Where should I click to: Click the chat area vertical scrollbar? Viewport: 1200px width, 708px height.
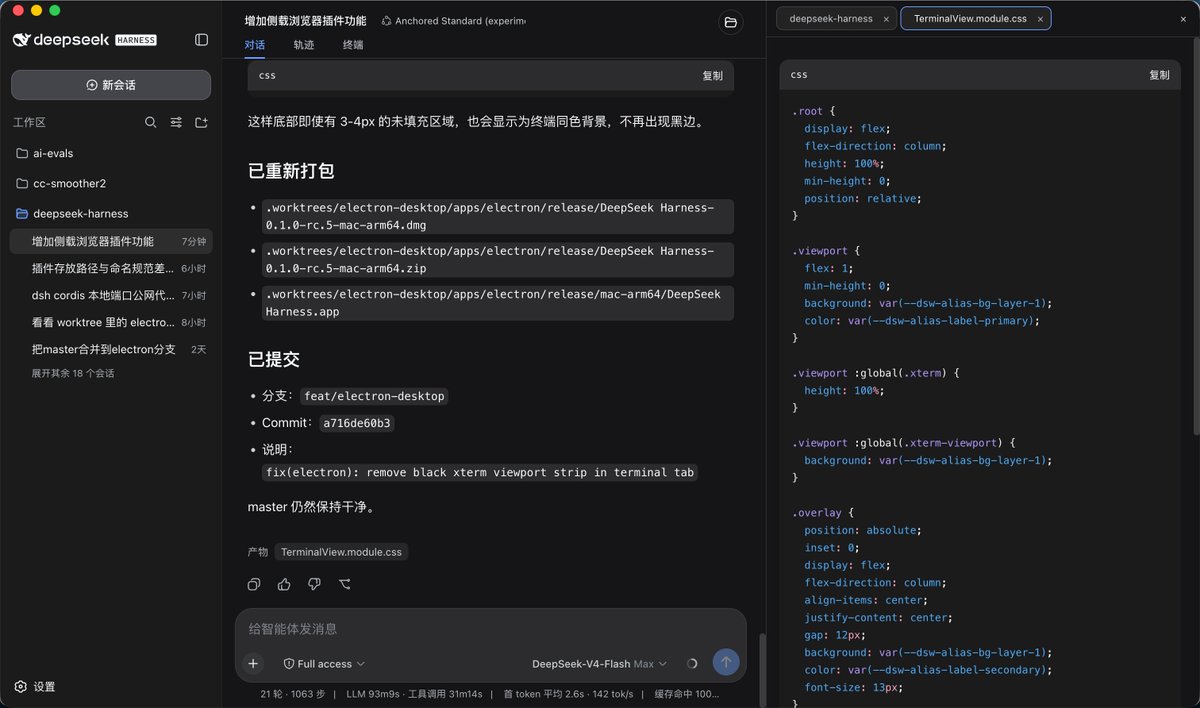(x=761, y=670)
